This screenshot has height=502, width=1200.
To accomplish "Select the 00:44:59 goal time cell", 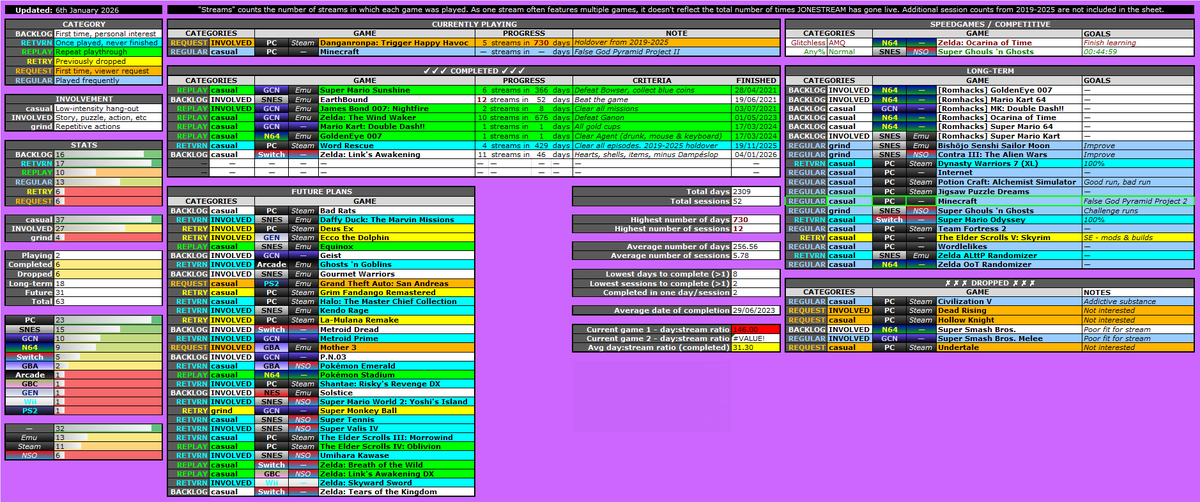I will coord(1137,52).
